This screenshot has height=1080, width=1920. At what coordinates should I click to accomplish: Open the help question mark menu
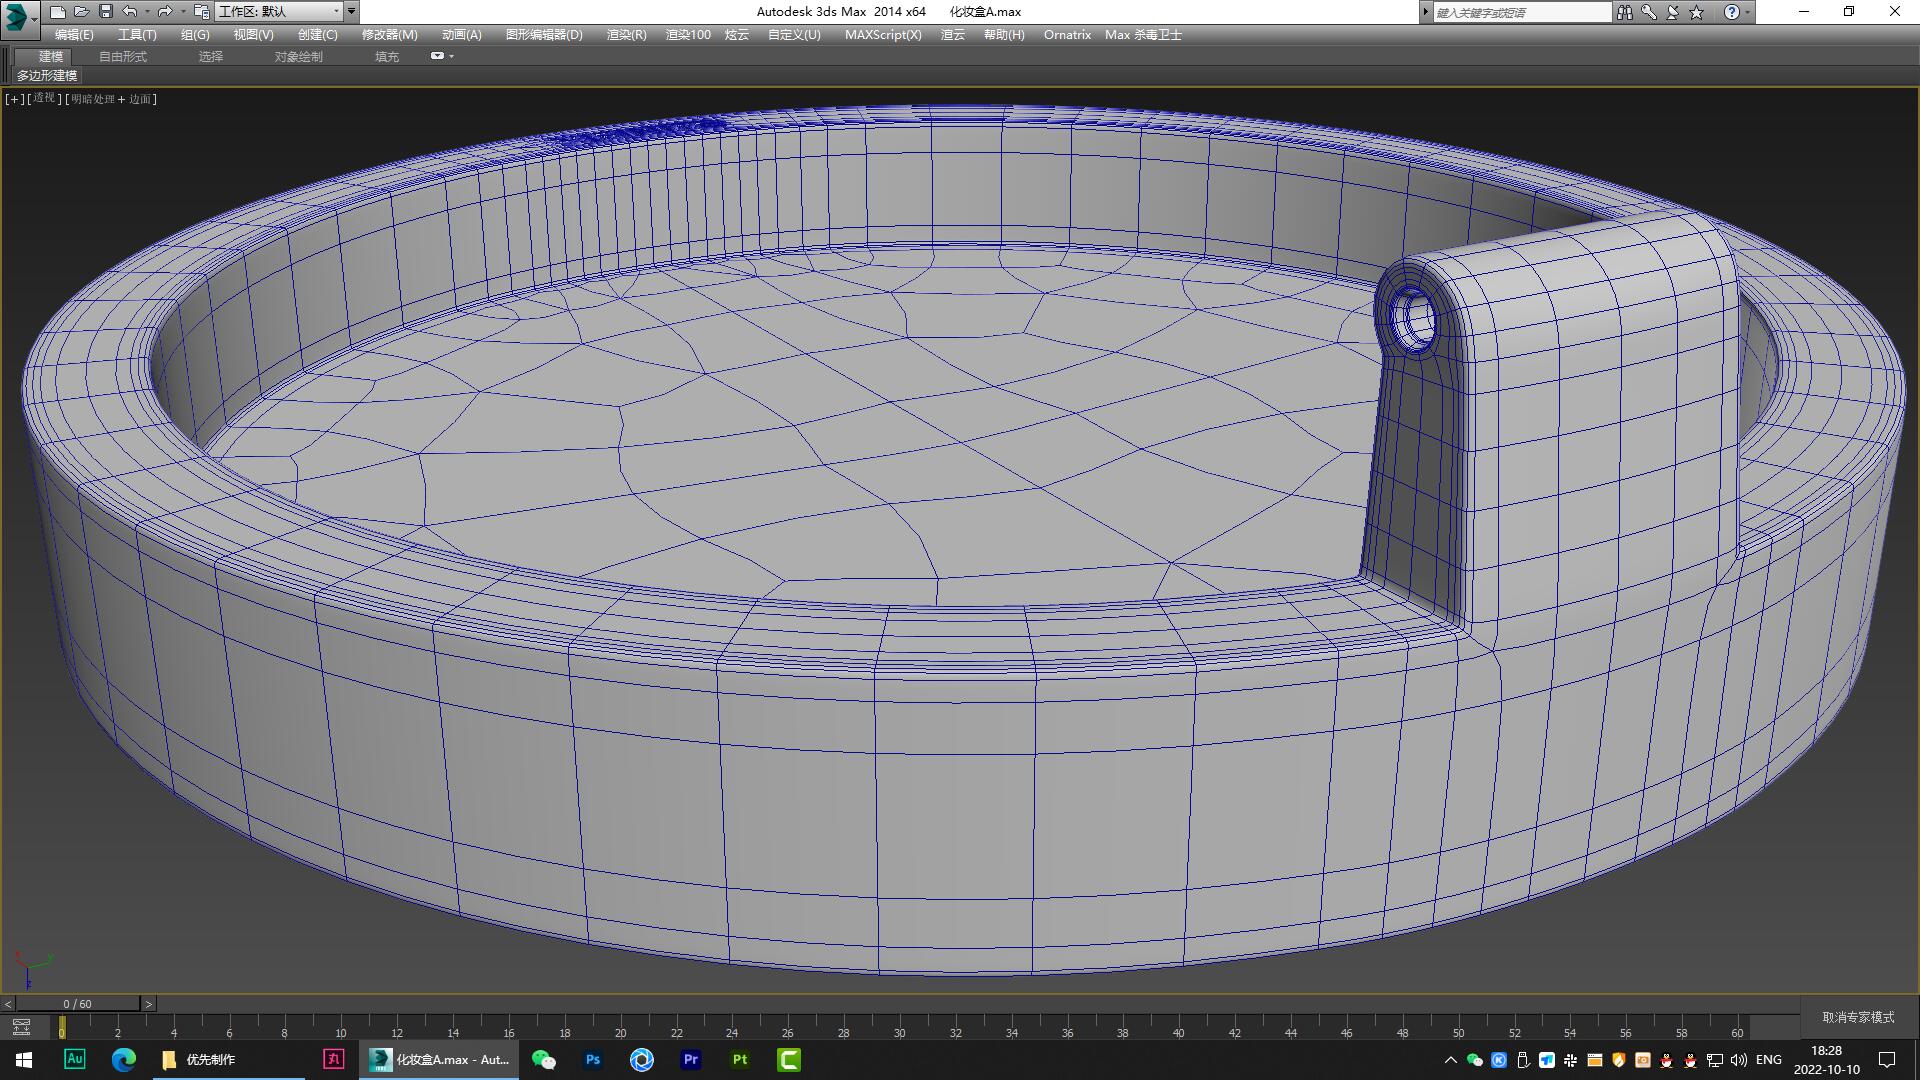1733,12
